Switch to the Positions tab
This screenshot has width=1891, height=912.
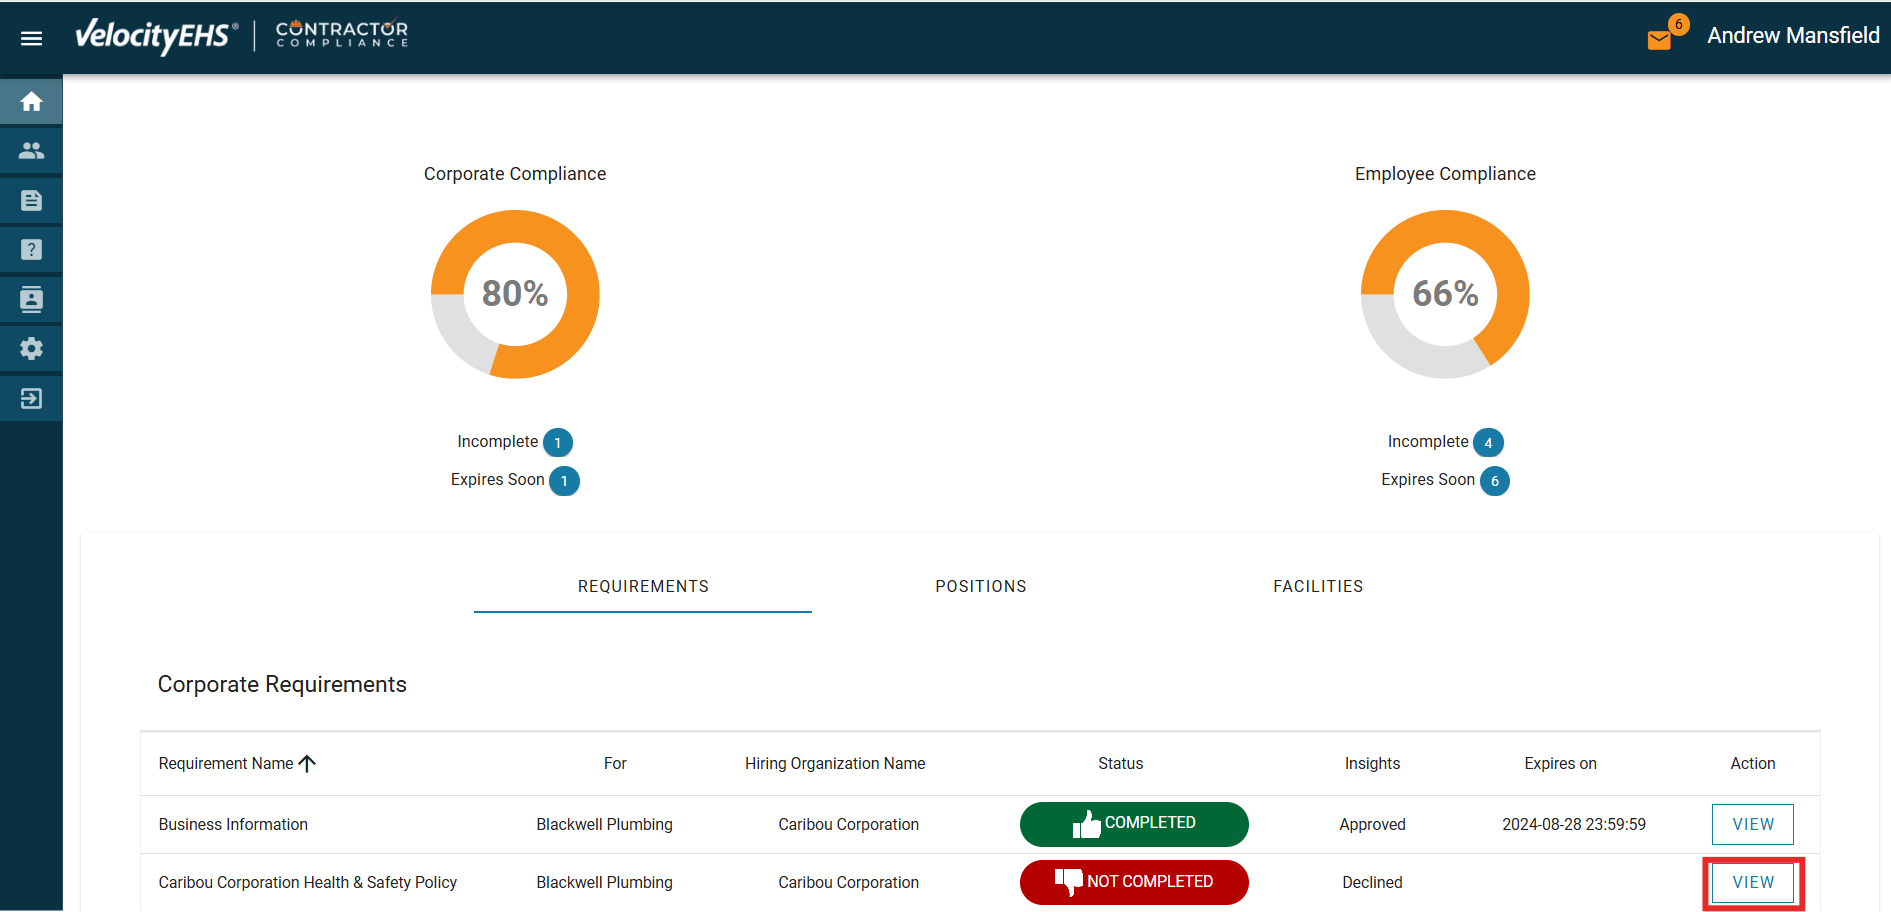coord(980,586)
